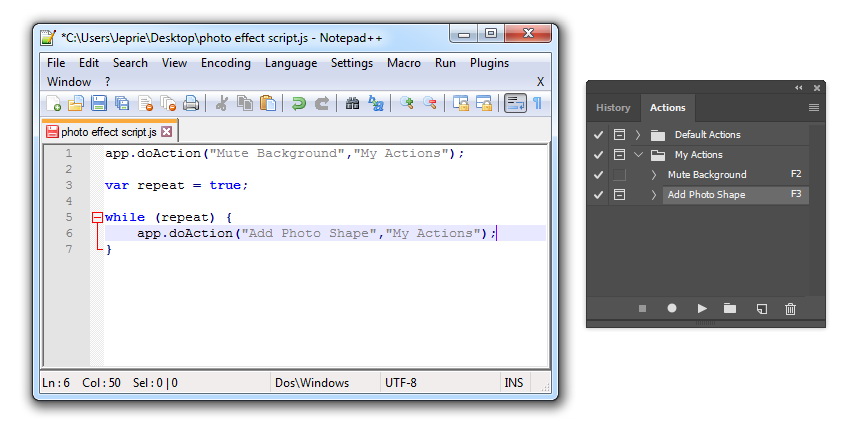This screenshot has height=433, width=850.
Task: Click the Zoom Out magnifier icon
Action: click(x=430, y=103)
